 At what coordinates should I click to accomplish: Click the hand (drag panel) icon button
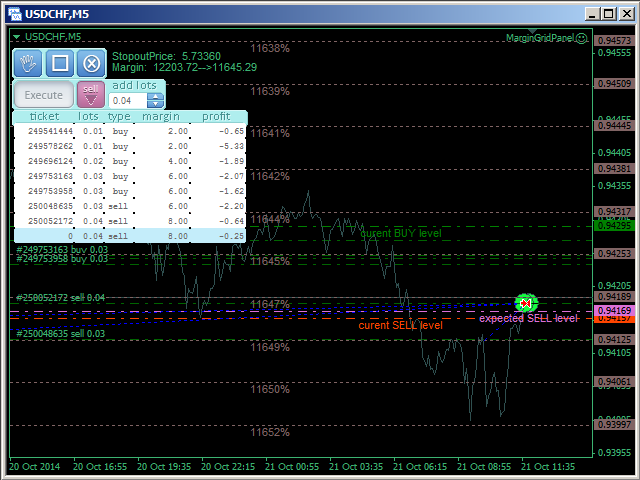[28, 63]
